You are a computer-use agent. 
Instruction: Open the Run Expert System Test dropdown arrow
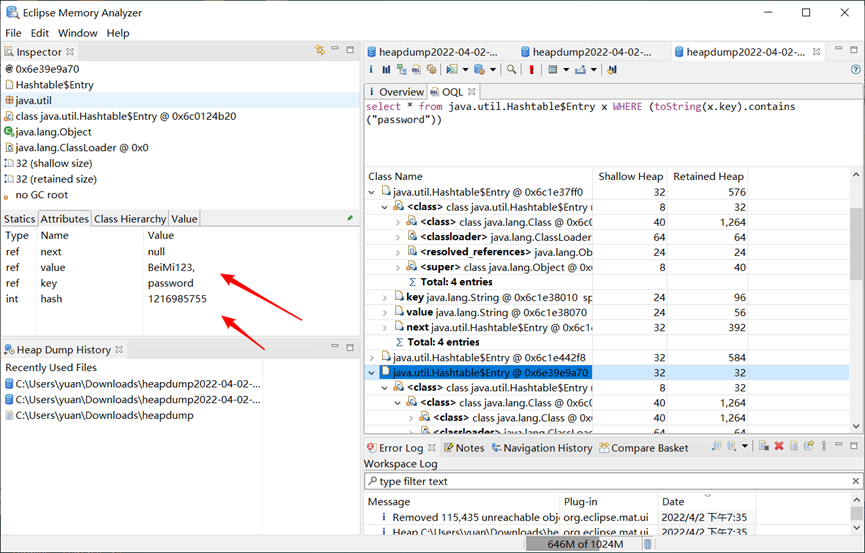(466, 70)
